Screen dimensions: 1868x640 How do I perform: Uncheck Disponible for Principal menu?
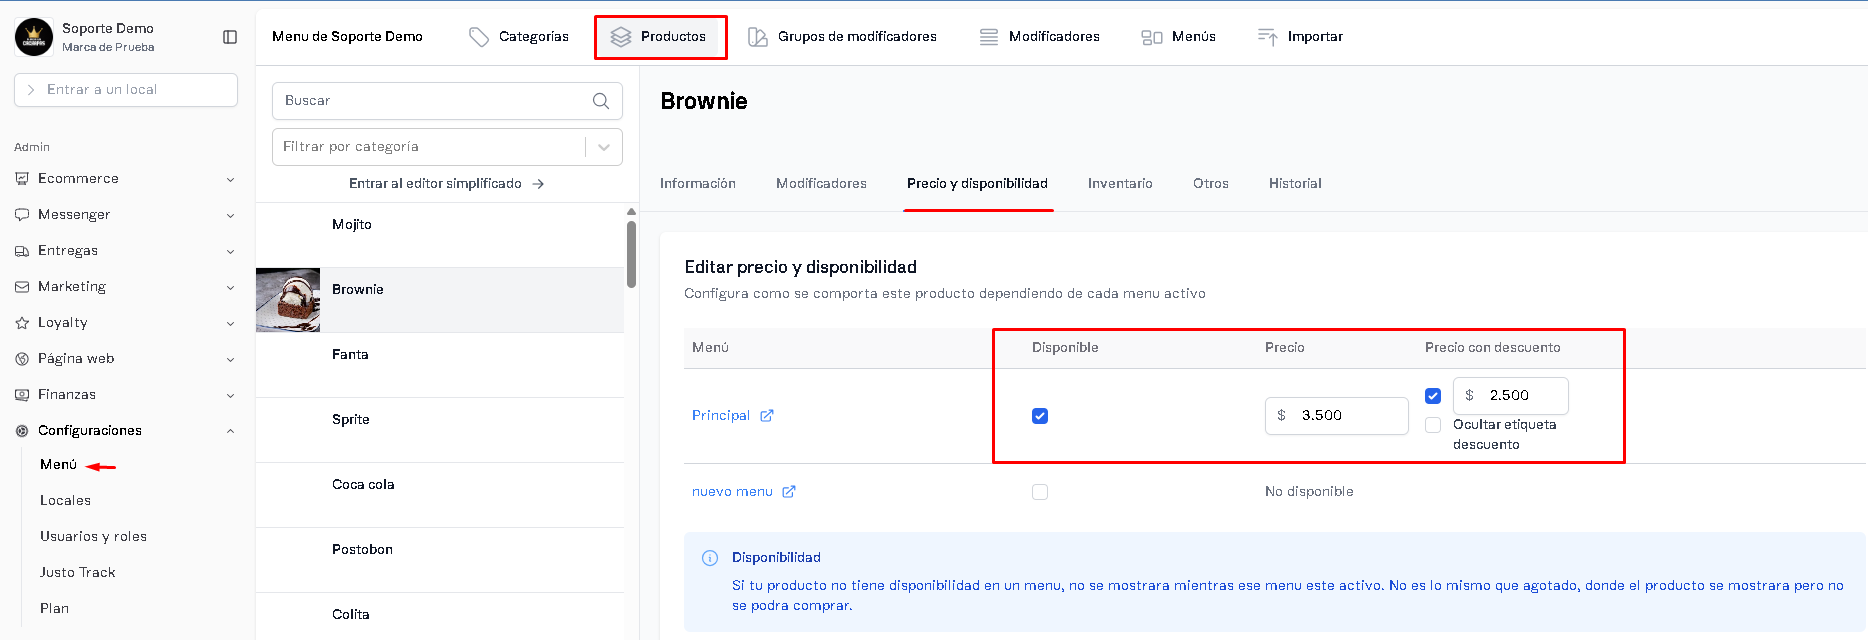pos(1040,416)
